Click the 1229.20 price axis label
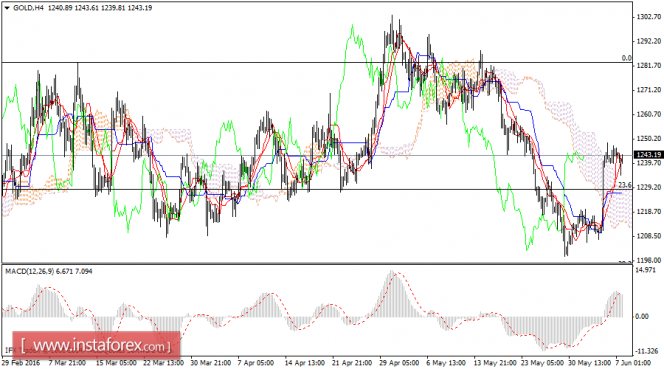The width and height of the screenshot is (664, 369). 648,187
